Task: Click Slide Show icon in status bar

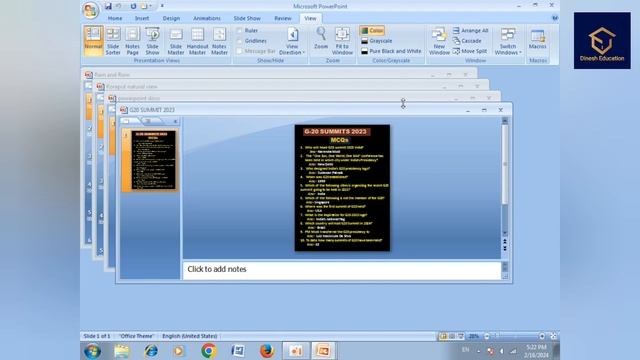Action: 461,336
